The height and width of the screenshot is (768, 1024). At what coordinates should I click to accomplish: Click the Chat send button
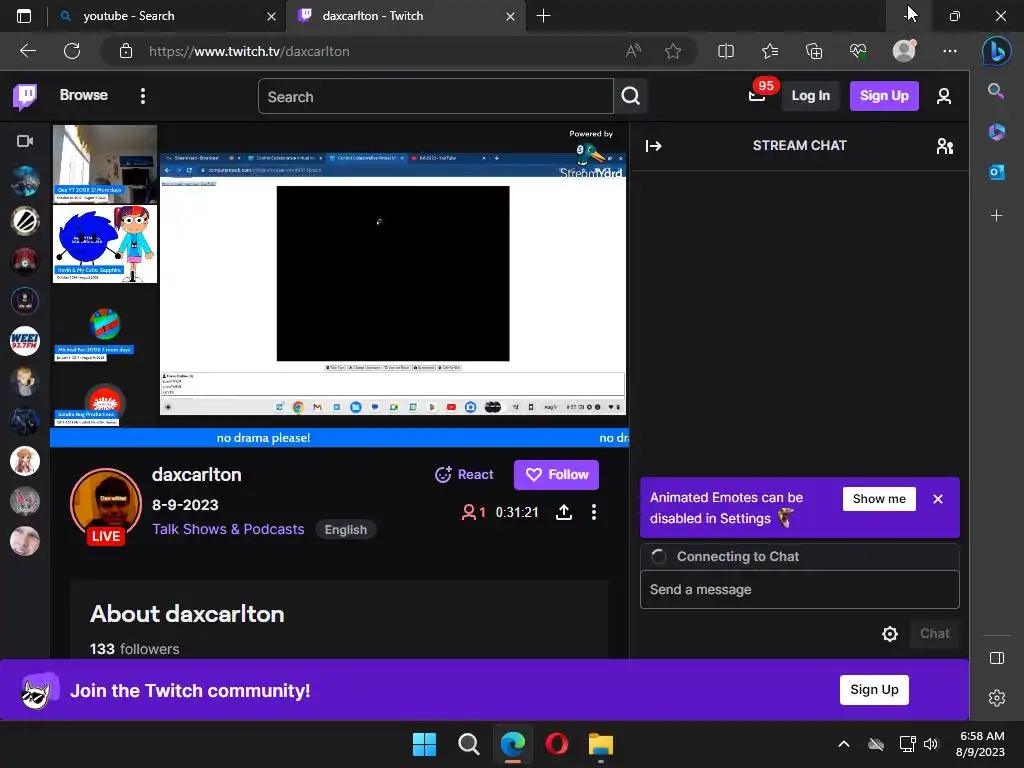point(935,634)
